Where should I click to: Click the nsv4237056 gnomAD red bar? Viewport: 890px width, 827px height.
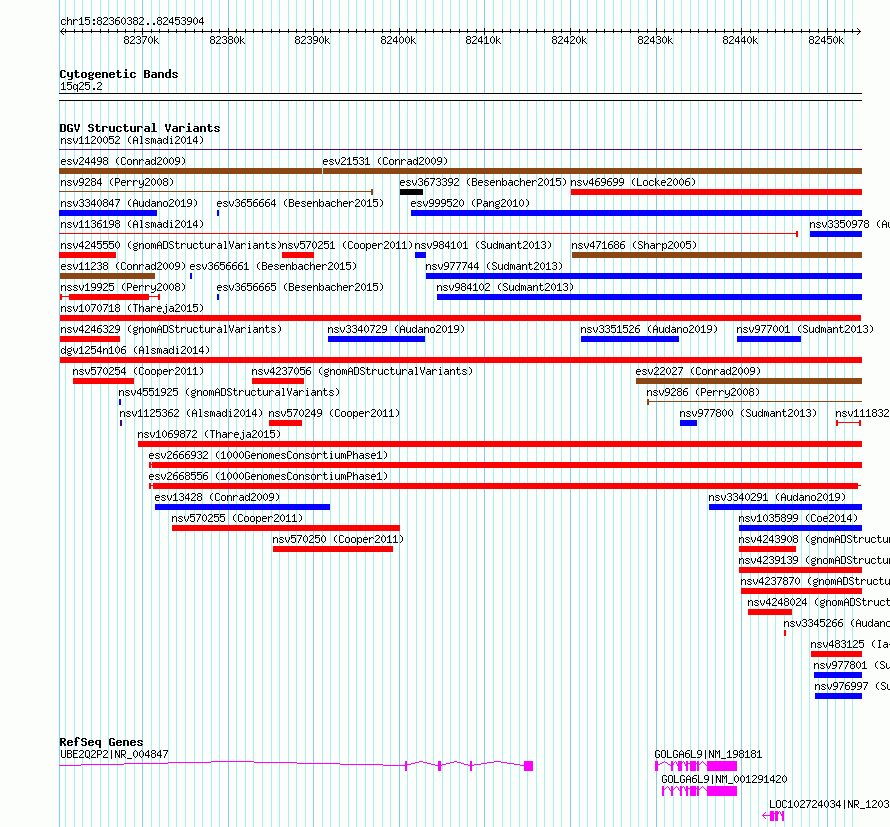(x=278, y=381)
